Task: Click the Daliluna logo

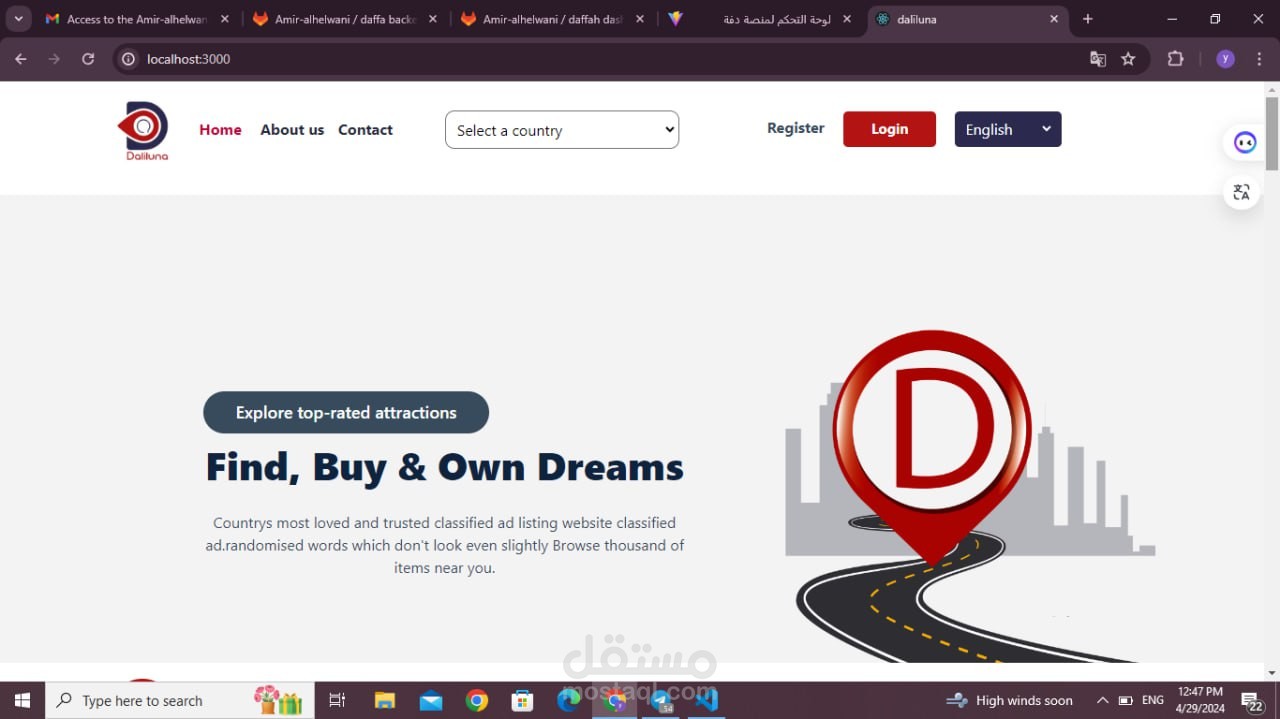Action: [143, 130]
